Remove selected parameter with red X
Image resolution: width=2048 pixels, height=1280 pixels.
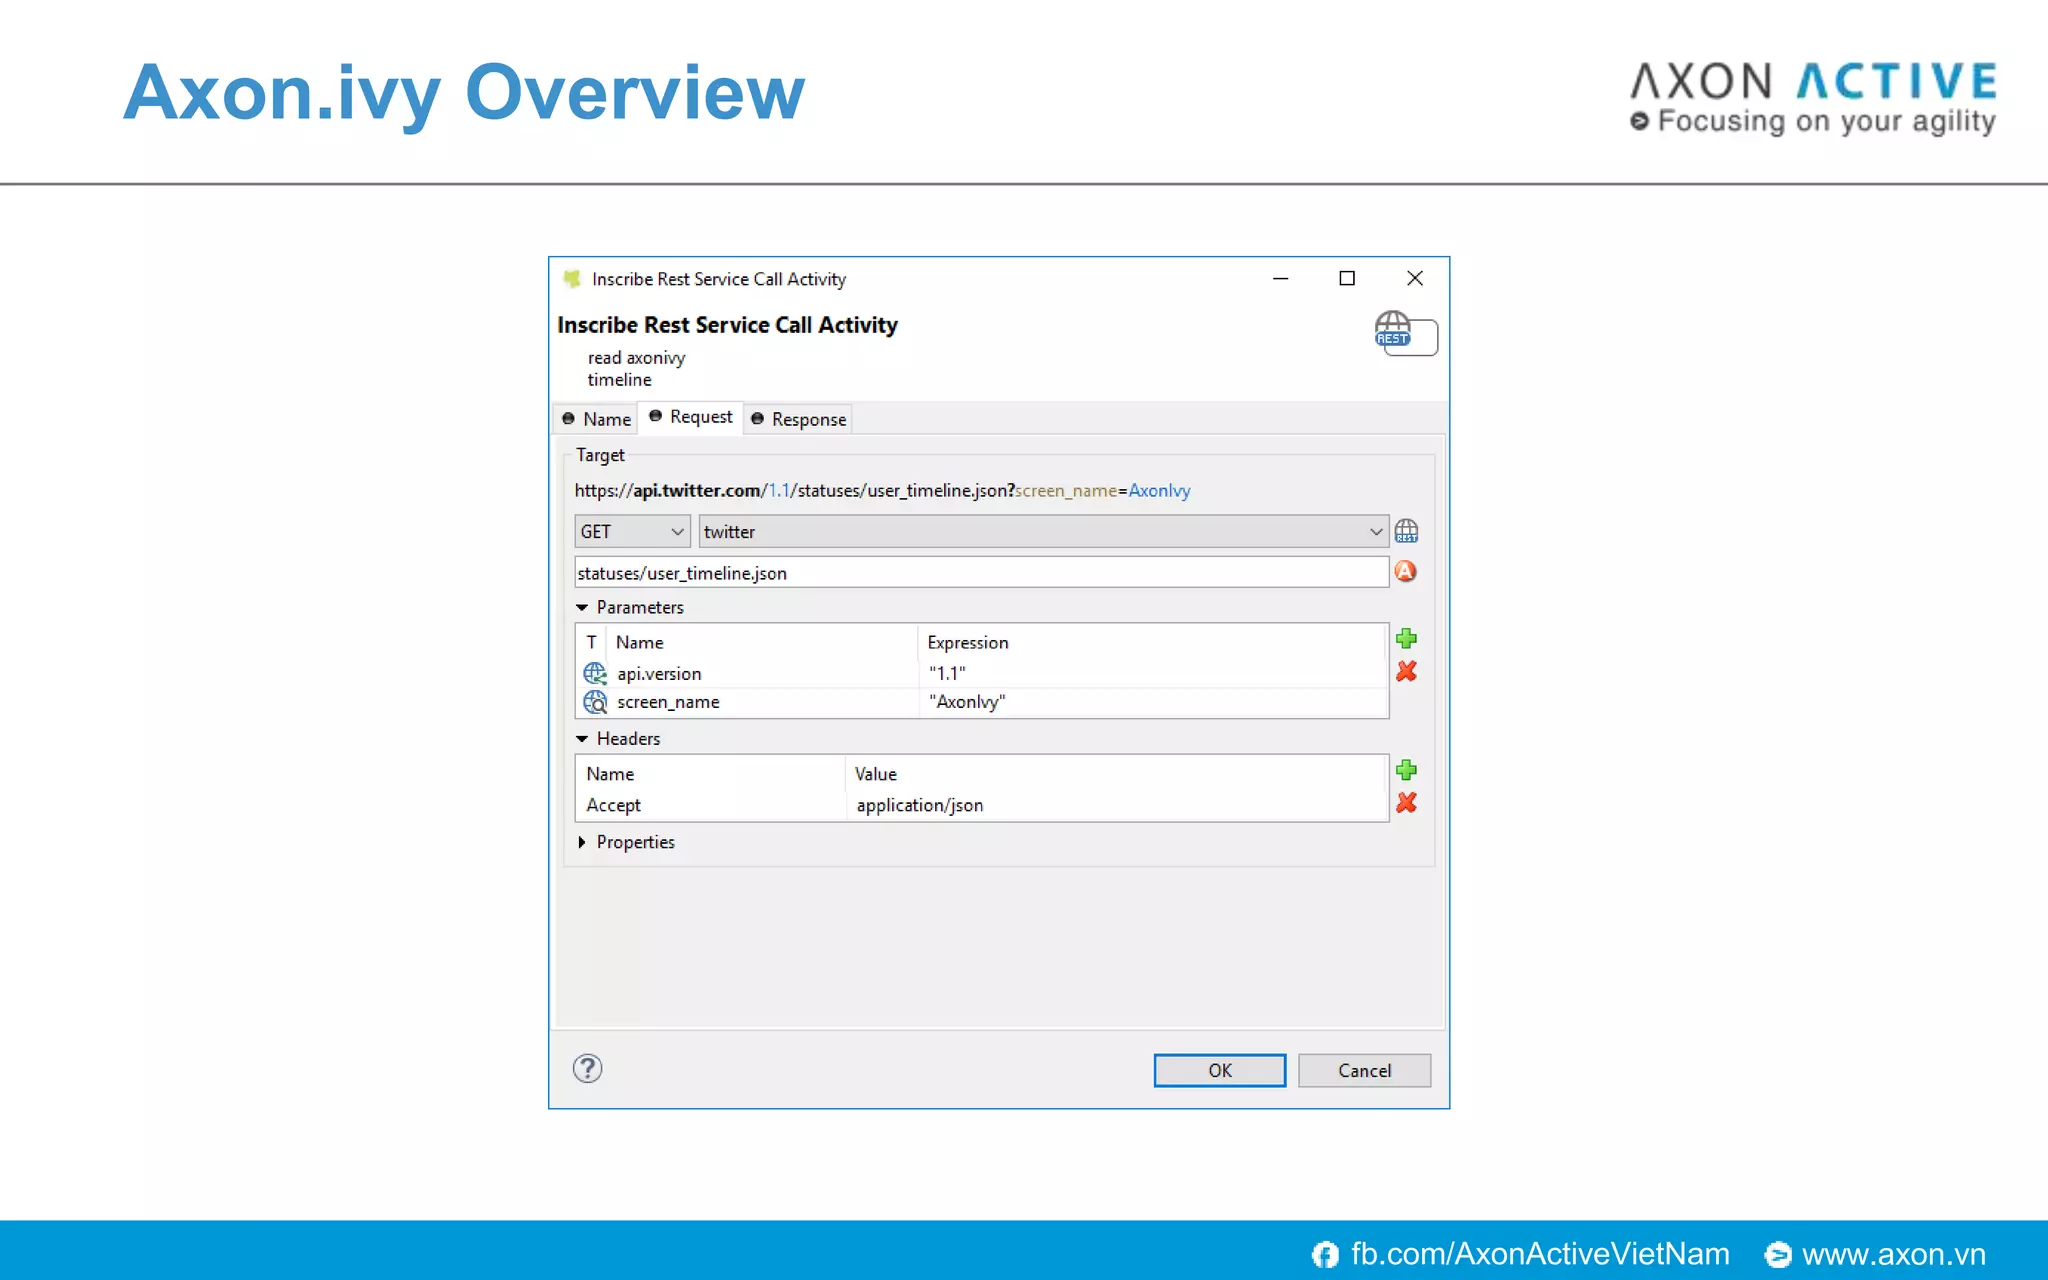(x=1406, y=672)
